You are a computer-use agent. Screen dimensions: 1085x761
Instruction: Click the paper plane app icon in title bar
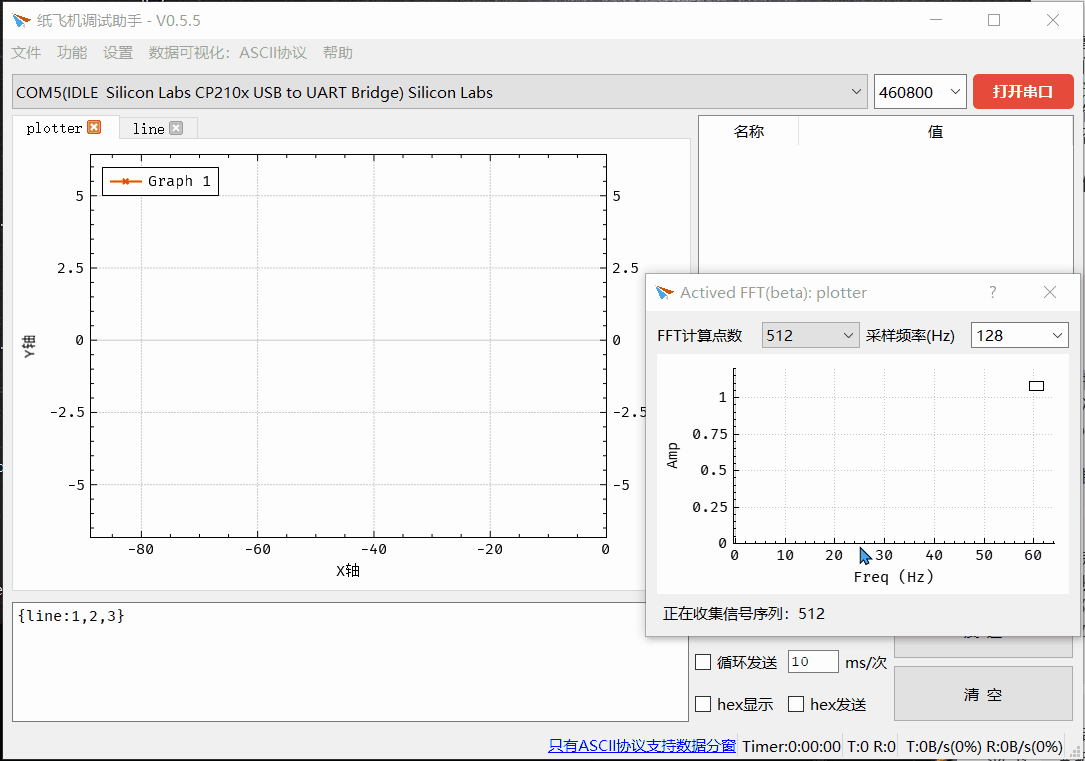(x=21, y=21)
